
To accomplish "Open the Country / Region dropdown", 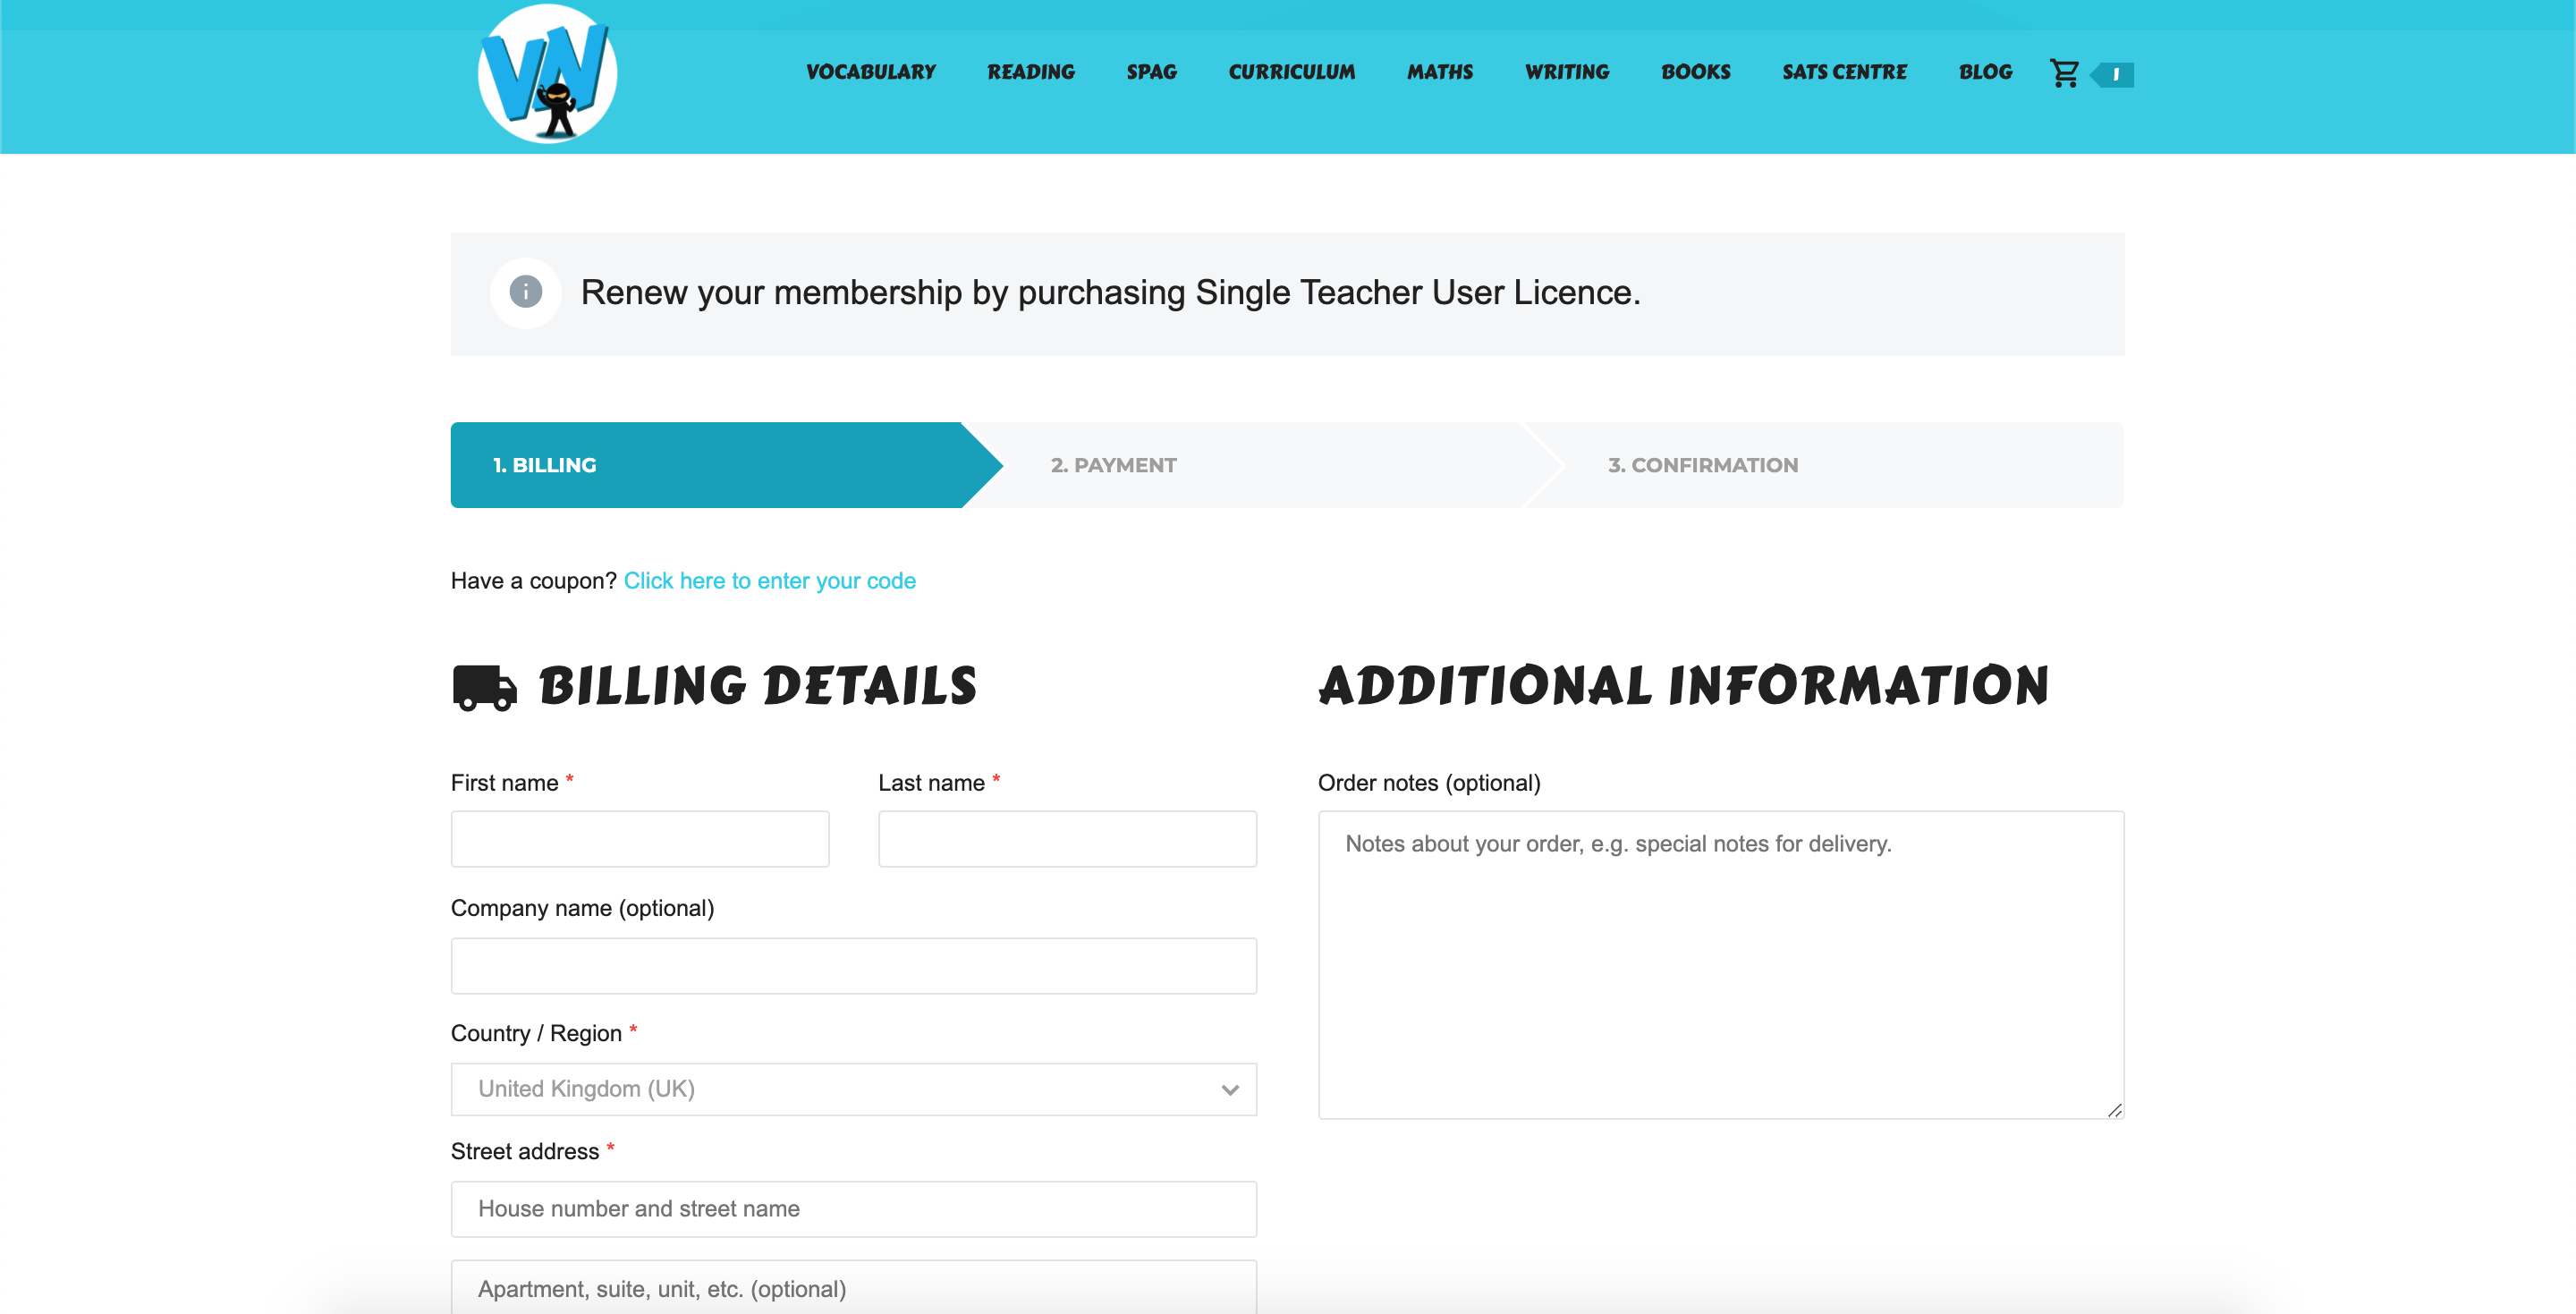I will click(x=853, y=1089).
